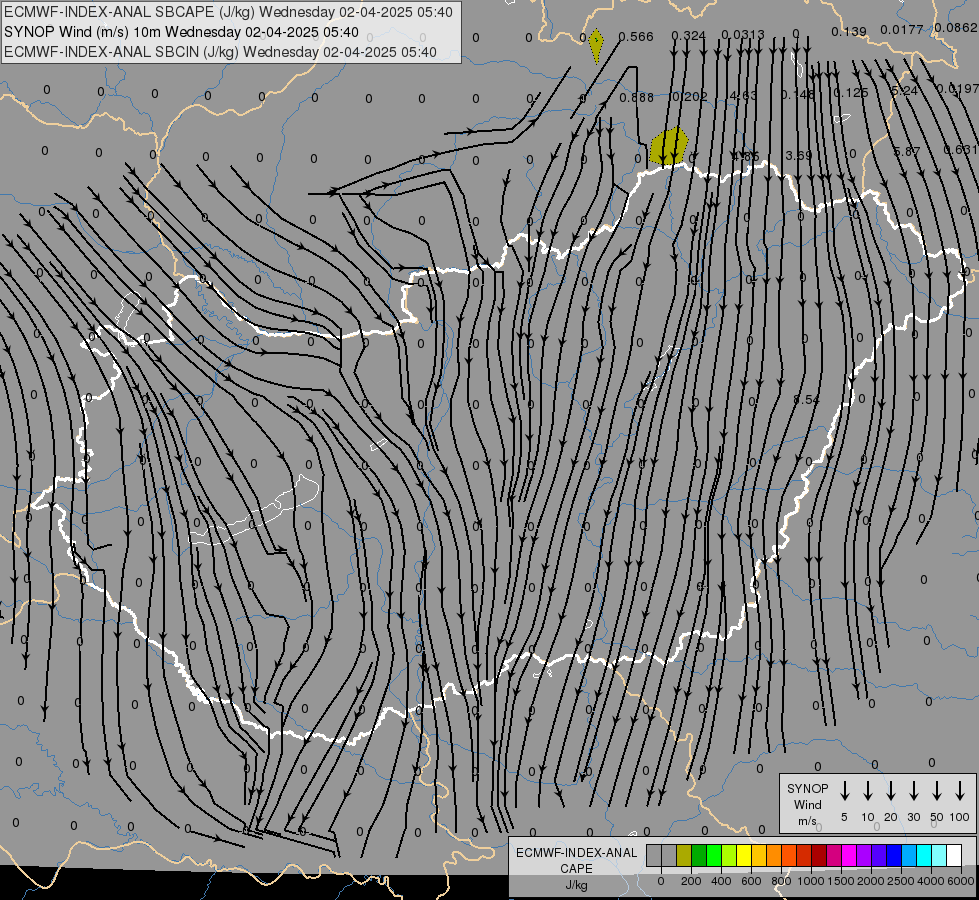Image resolution: width=979 pixels, height=900 pixels.
Task: Click the 5.87 CAPE value
Action: coord(906,151)
